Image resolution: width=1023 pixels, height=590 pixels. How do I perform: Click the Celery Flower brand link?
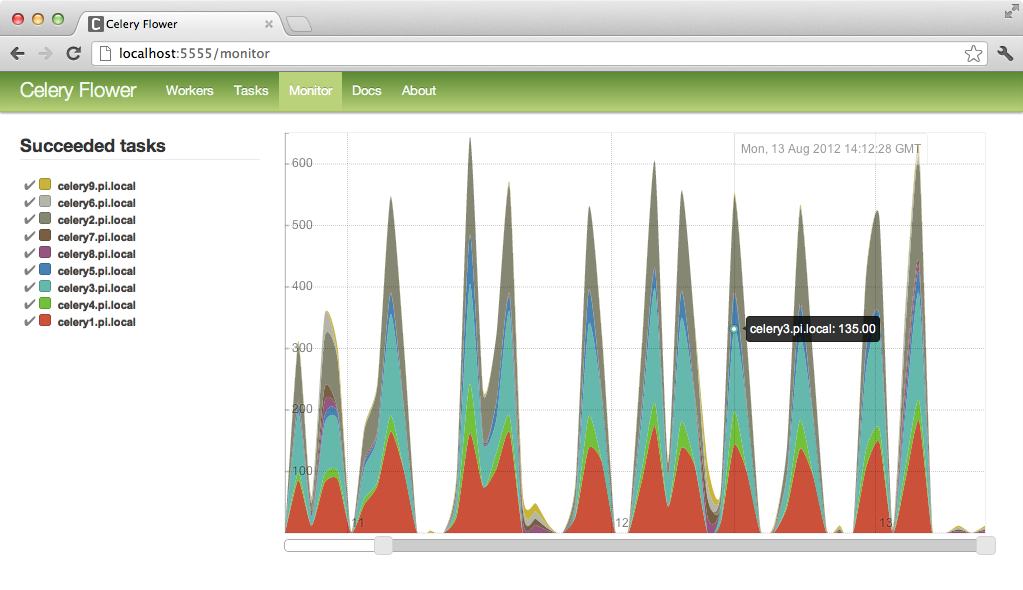click(77, 90)
